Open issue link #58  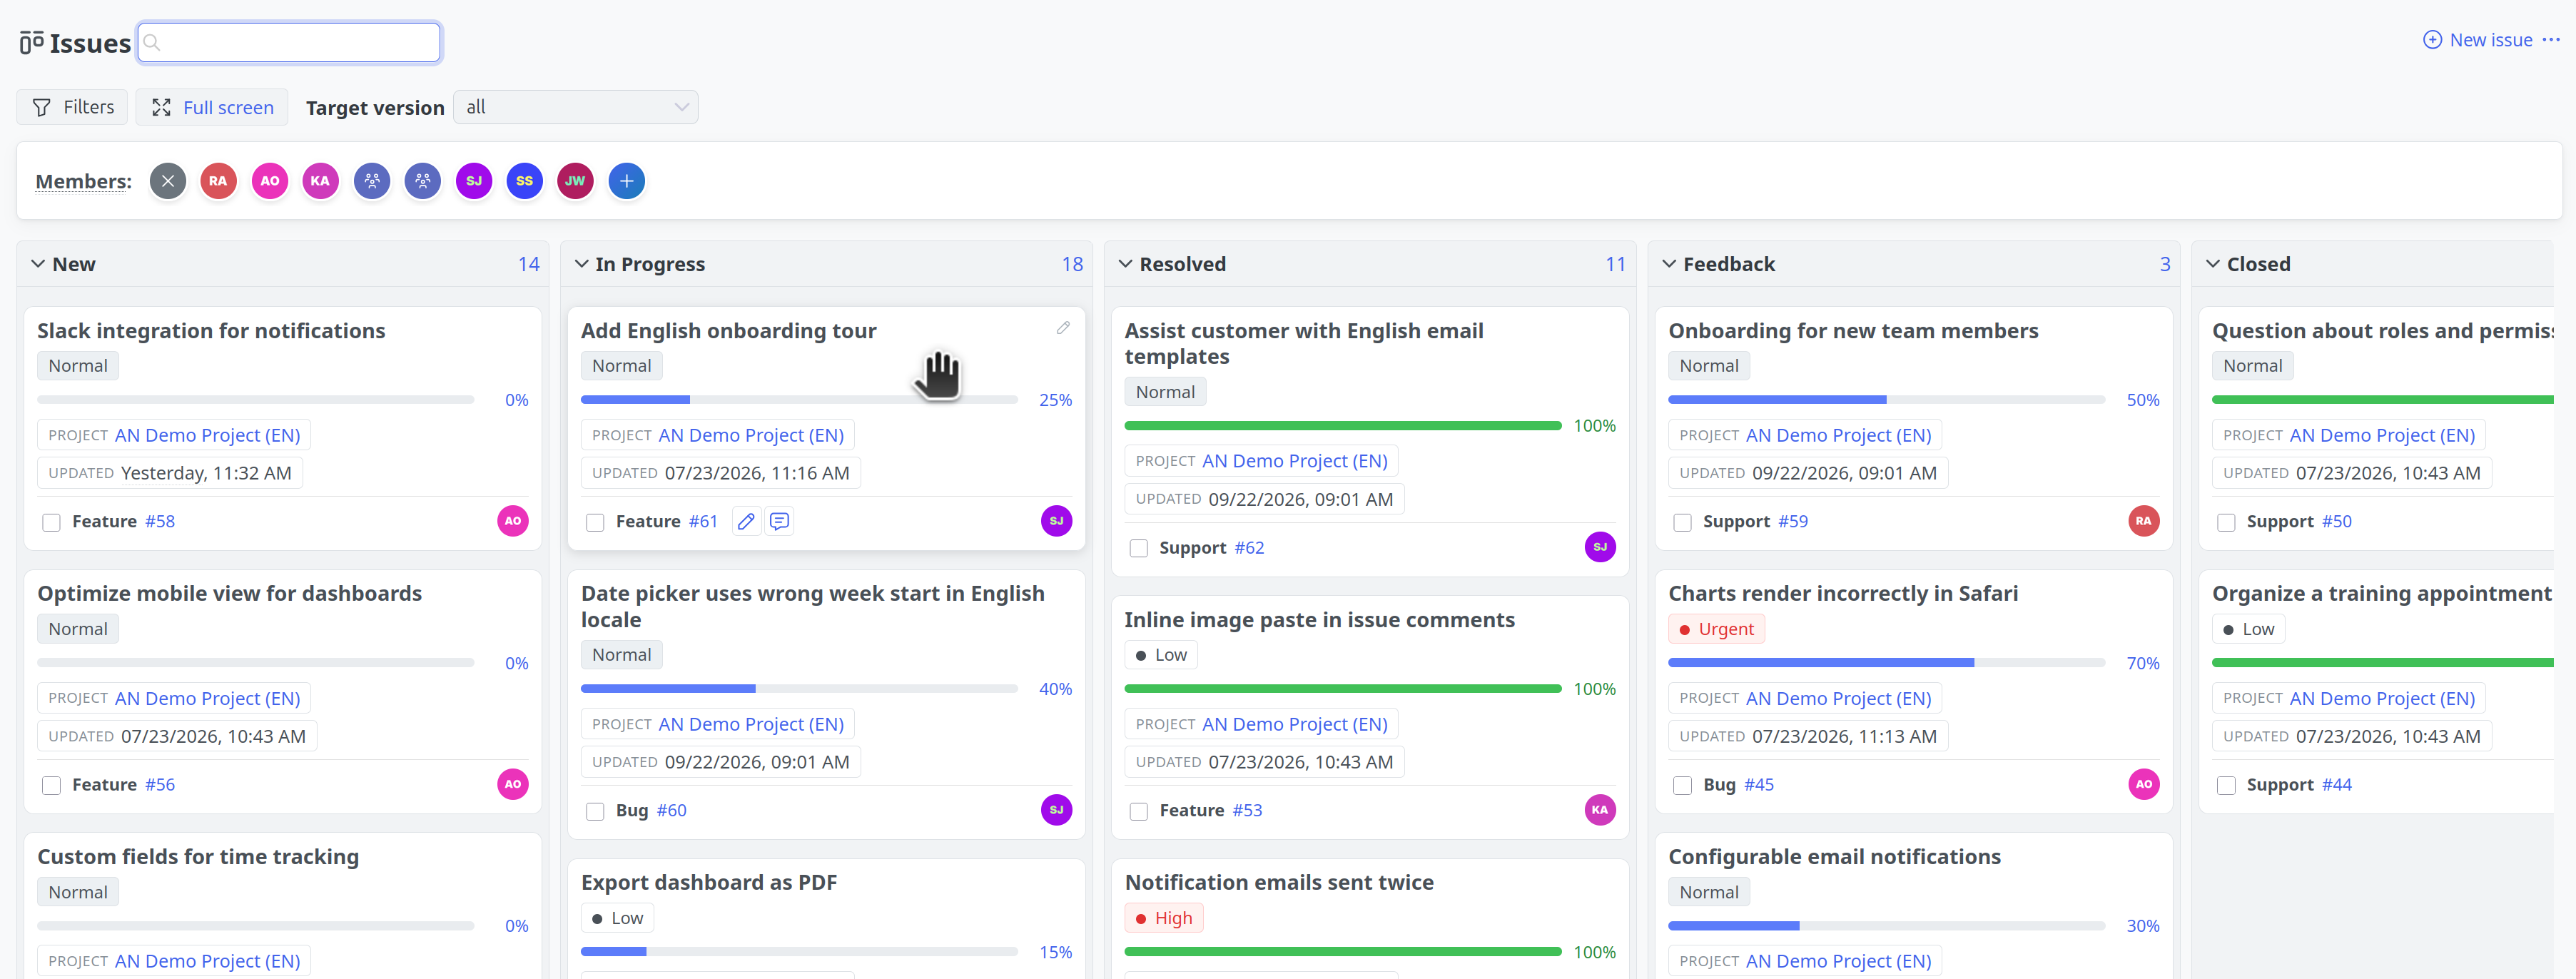(x=160, y=521)
